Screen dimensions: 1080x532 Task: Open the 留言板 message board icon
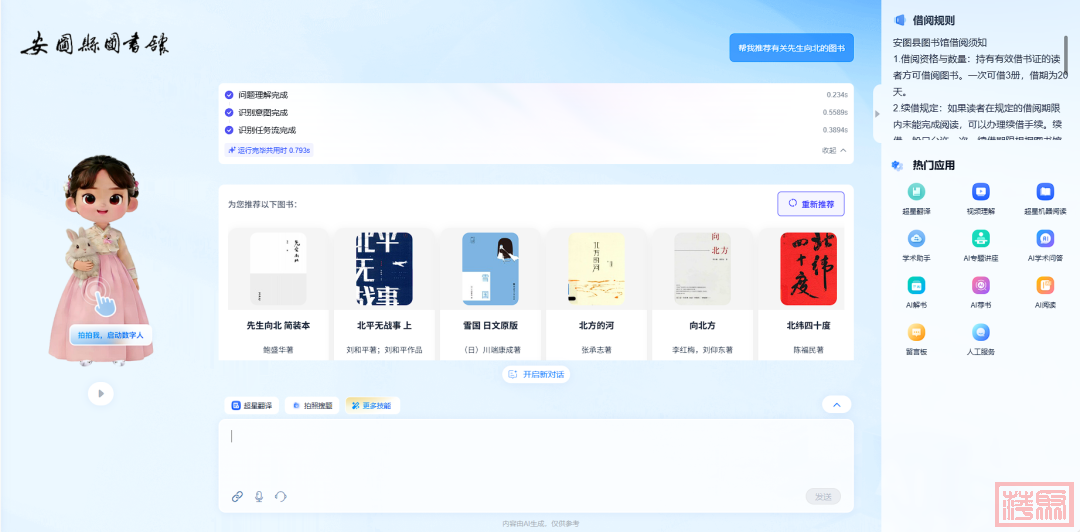[x=916, y=333]
